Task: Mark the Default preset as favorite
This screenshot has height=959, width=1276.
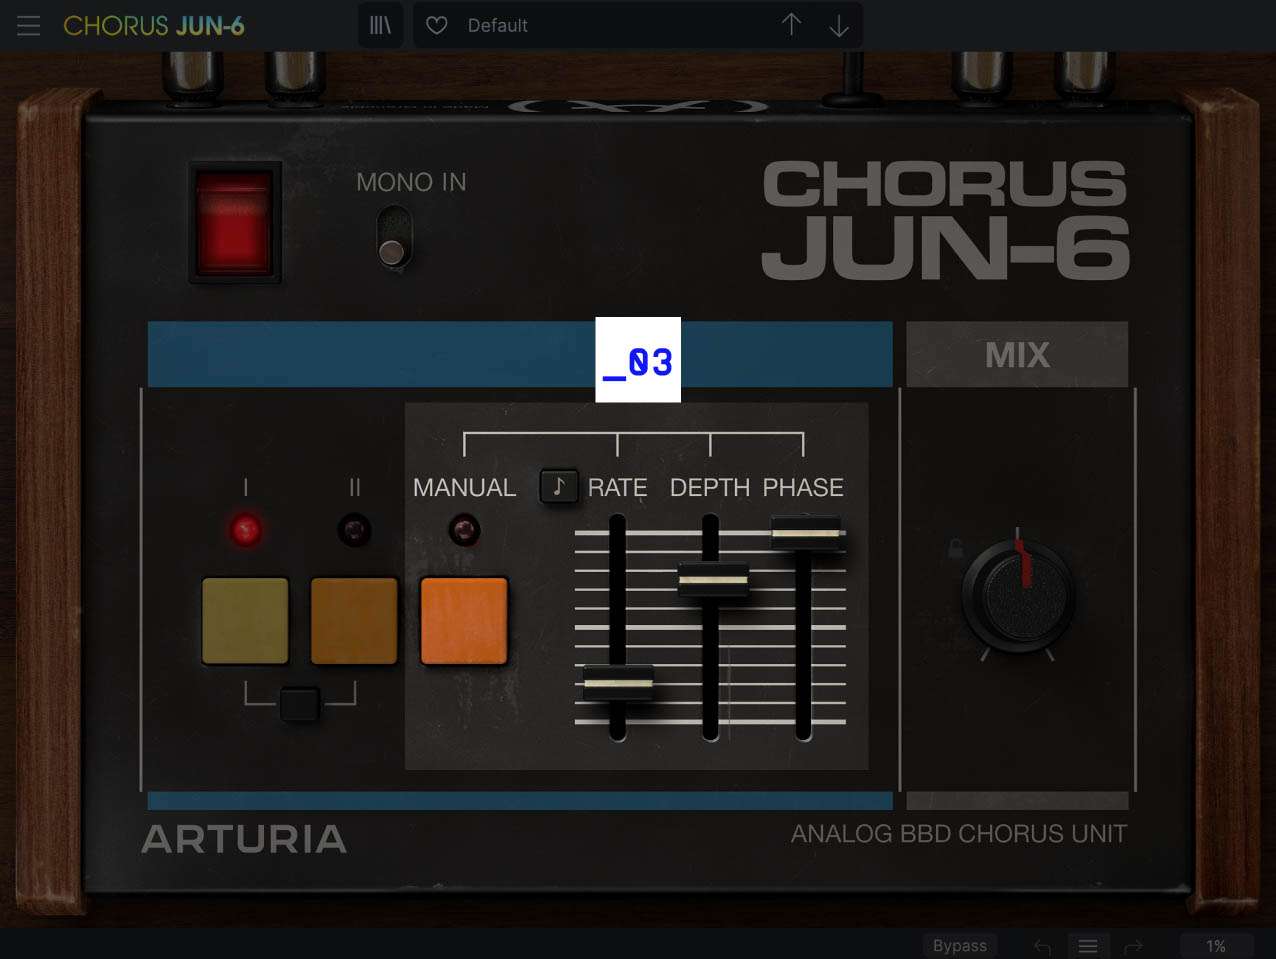Action: click(436, 25)
